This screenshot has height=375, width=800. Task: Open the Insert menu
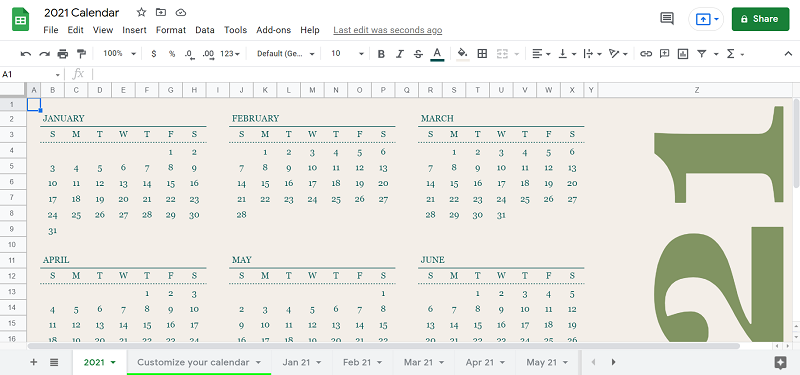pos(134,30)
